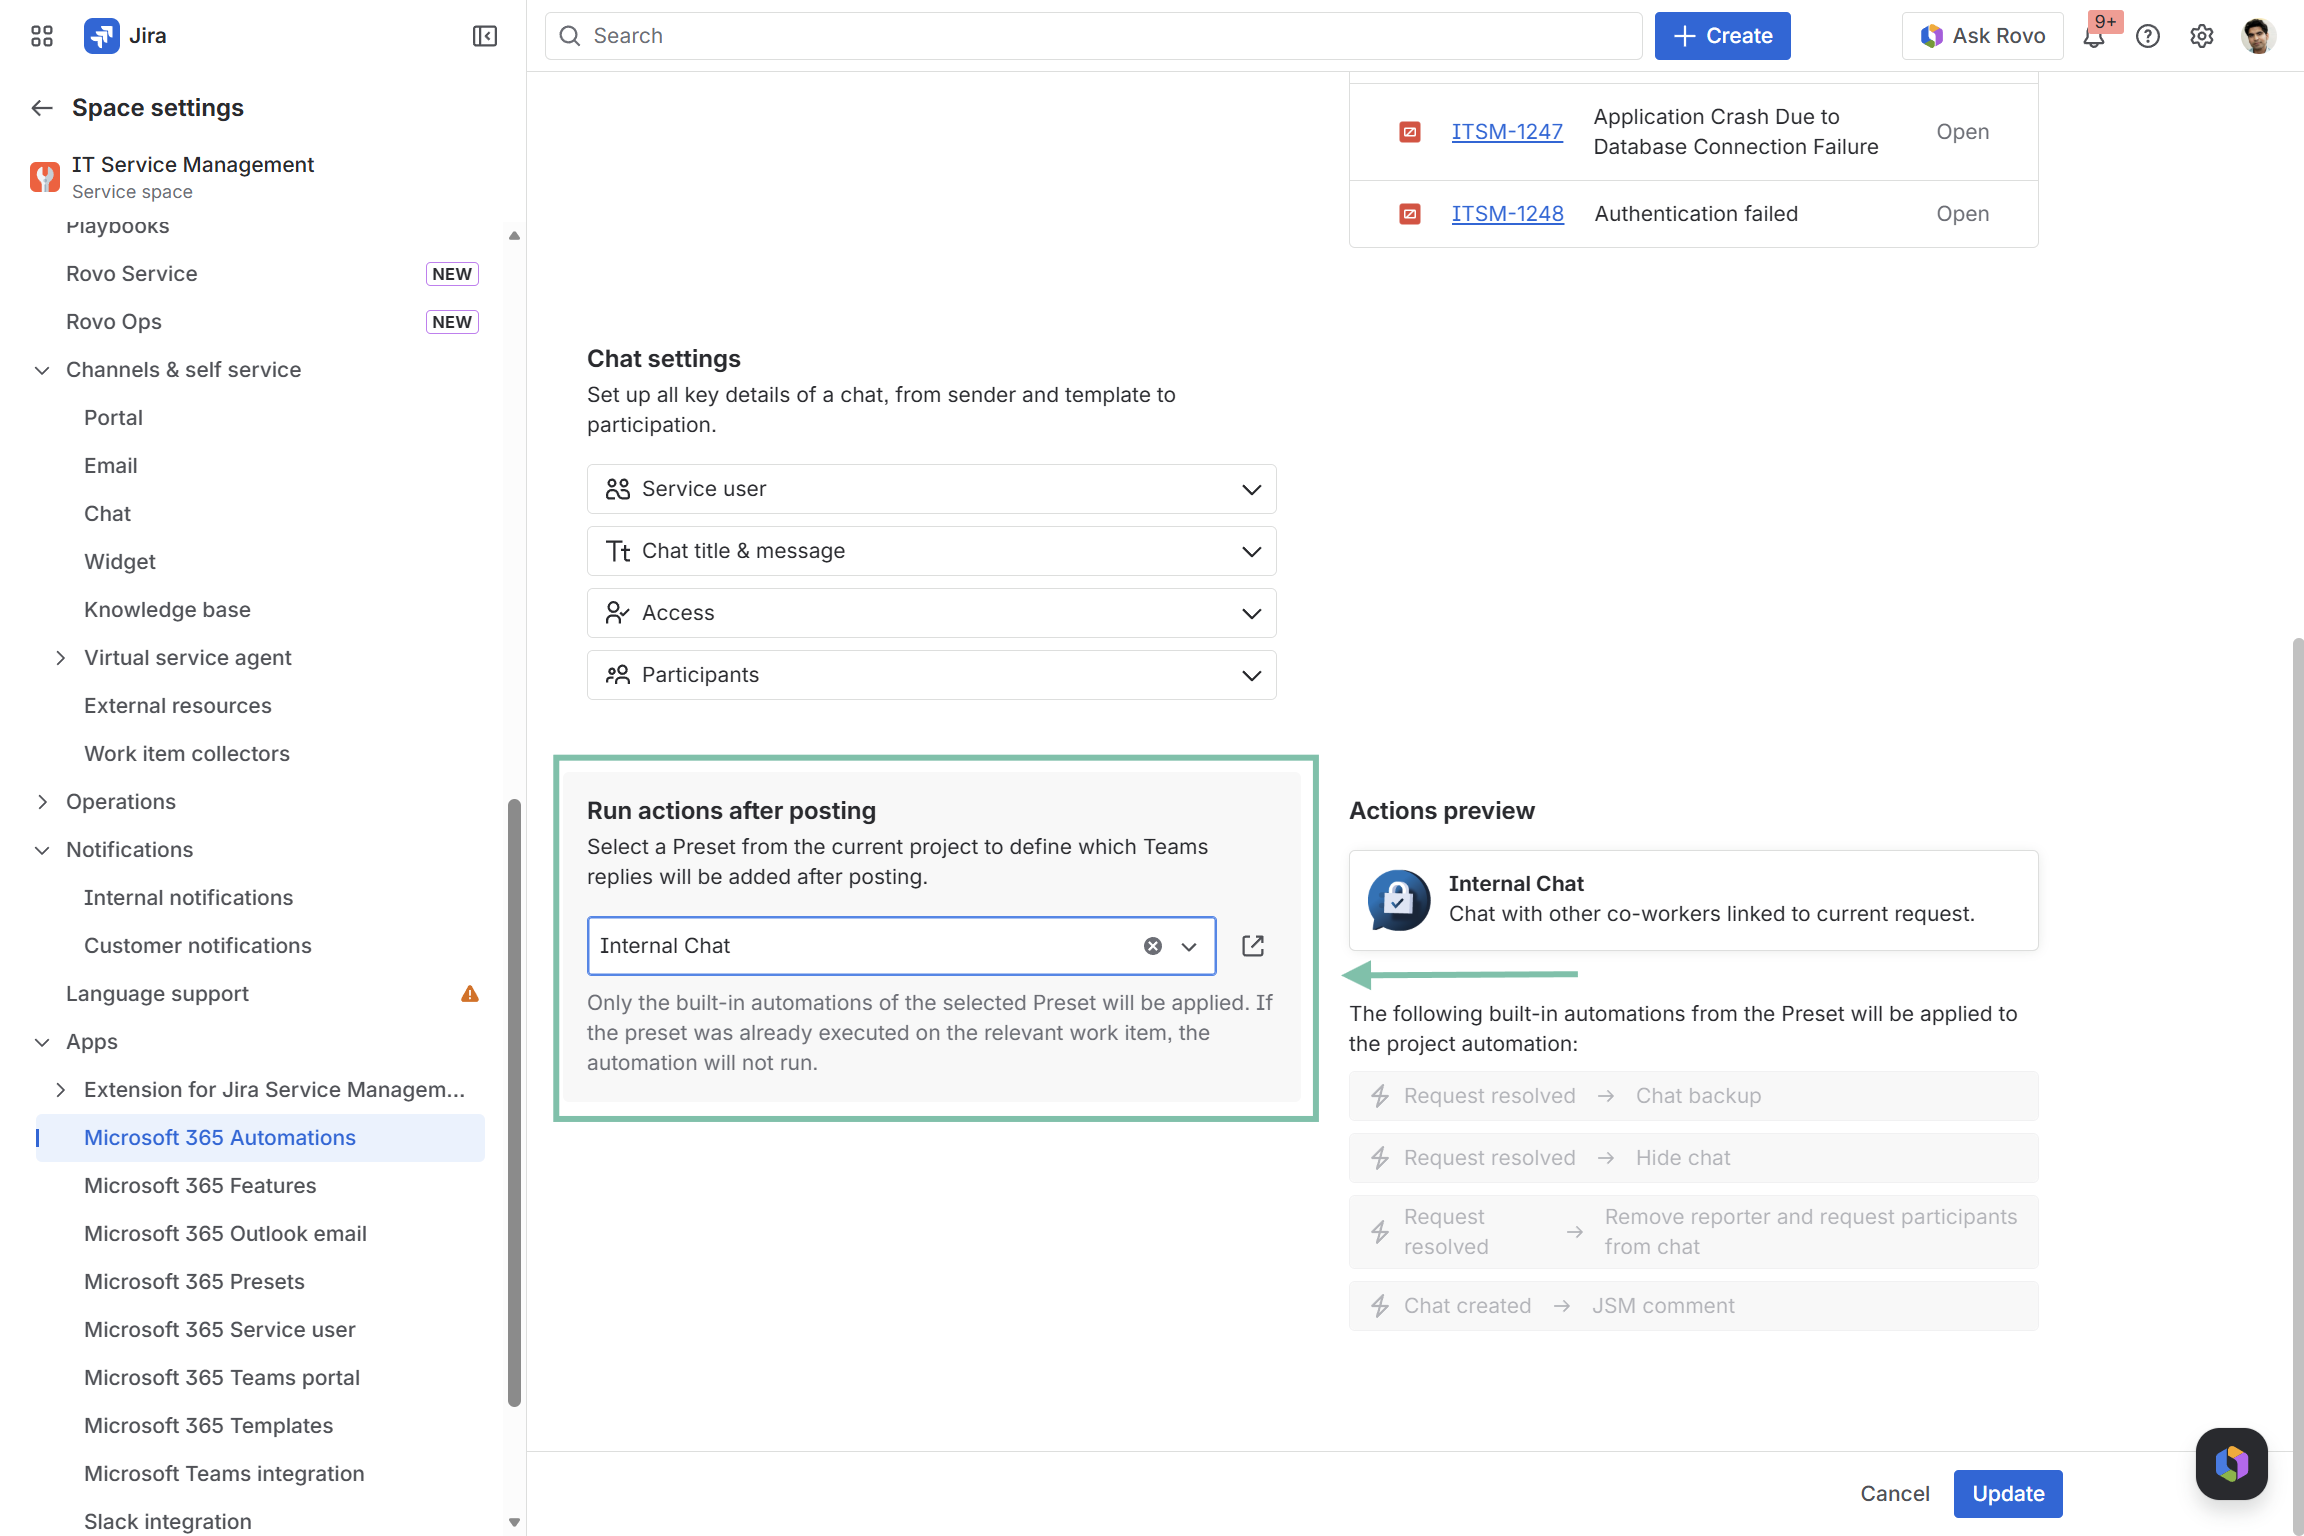The image size is (2304, 1536).
Task: Open Microsoft 365 Presets menu item
Action: pyautogui.click(x=194, y=1282)
